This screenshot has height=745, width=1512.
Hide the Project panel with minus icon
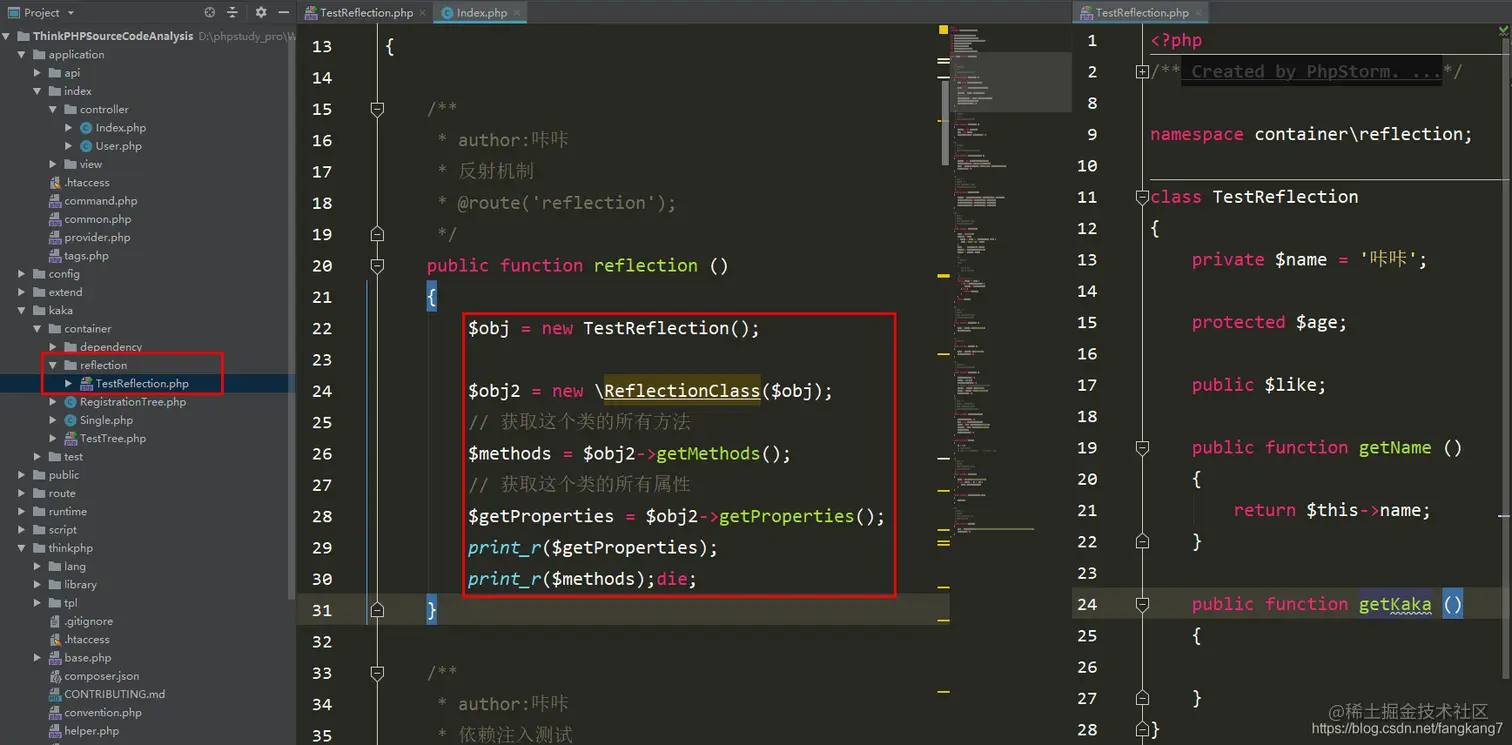284,13
